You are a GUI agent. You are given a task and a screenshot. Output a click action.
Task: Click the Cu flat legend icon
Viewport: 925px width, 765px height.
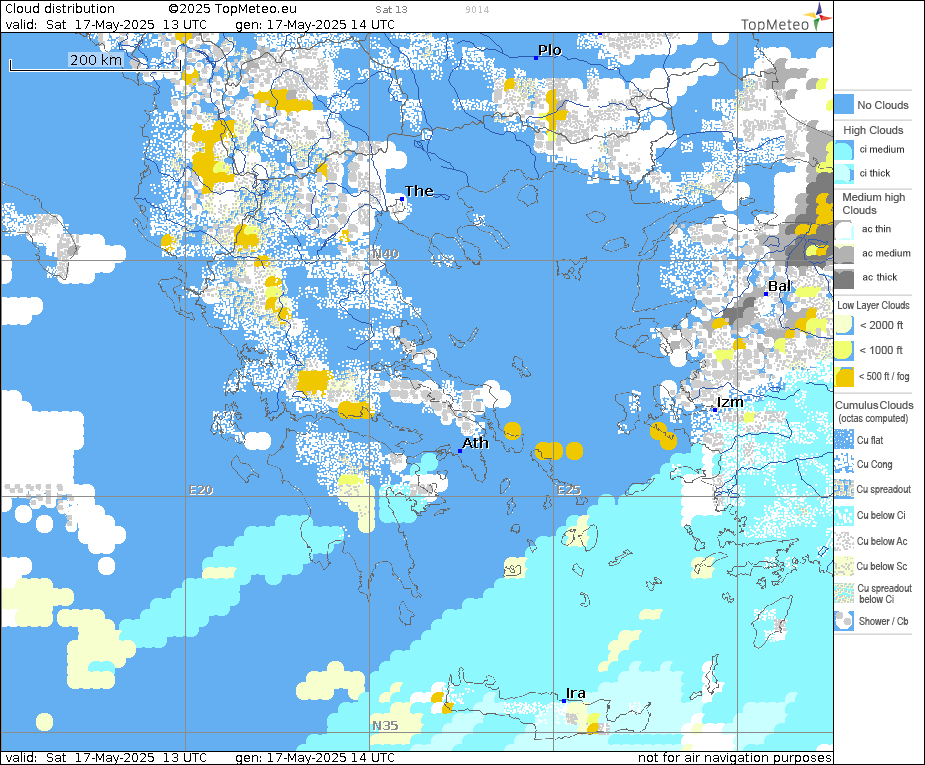click(844, 440)
